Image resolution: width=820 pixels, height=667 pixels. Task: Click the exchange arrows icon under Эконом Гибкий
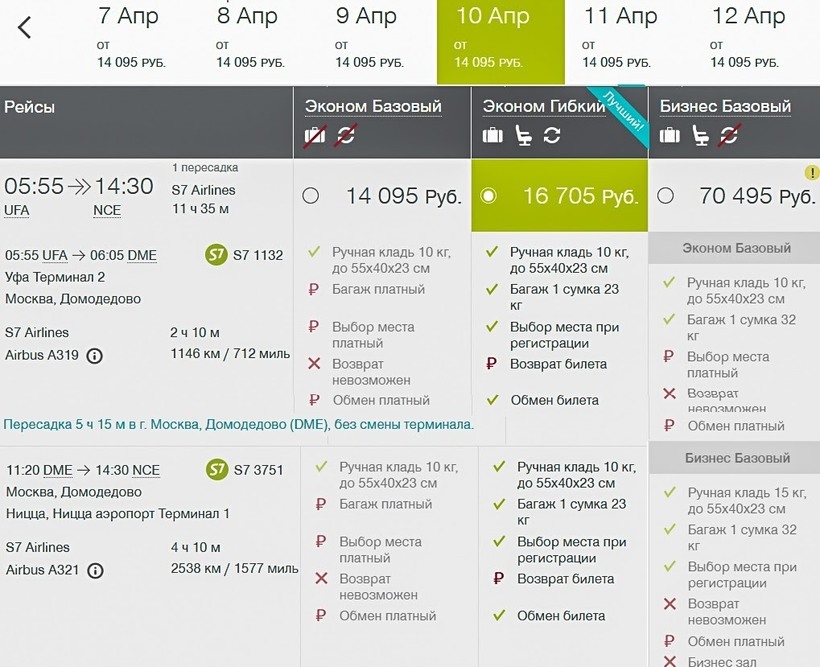click(x=552, y=135)
